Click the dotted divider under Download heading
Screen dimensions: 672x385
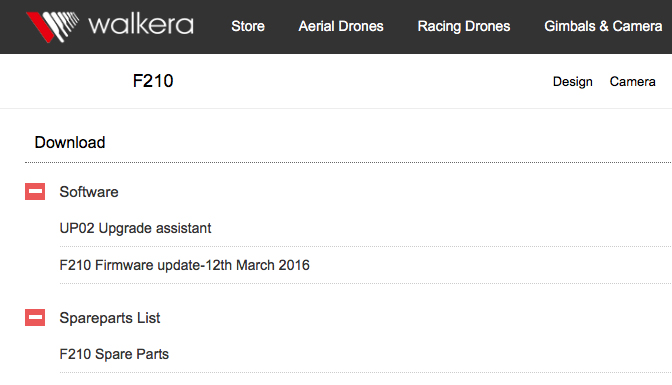click(348, 162)
